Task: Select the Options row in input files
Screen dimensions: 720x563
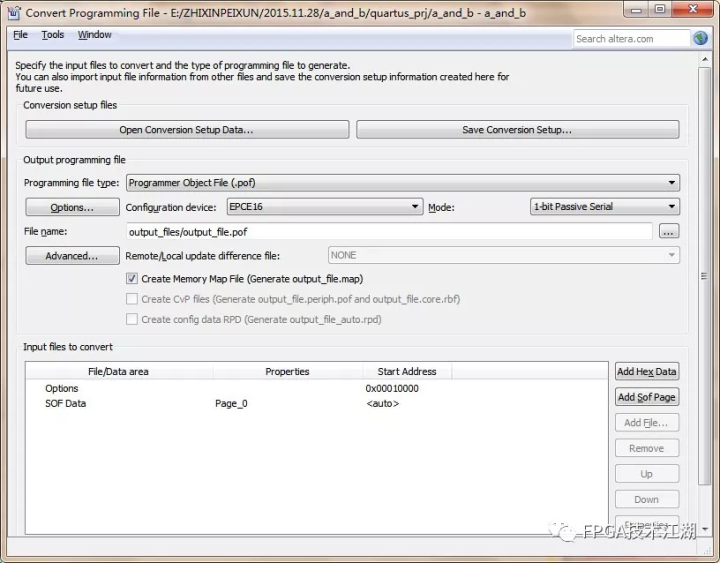Action: 317,388
